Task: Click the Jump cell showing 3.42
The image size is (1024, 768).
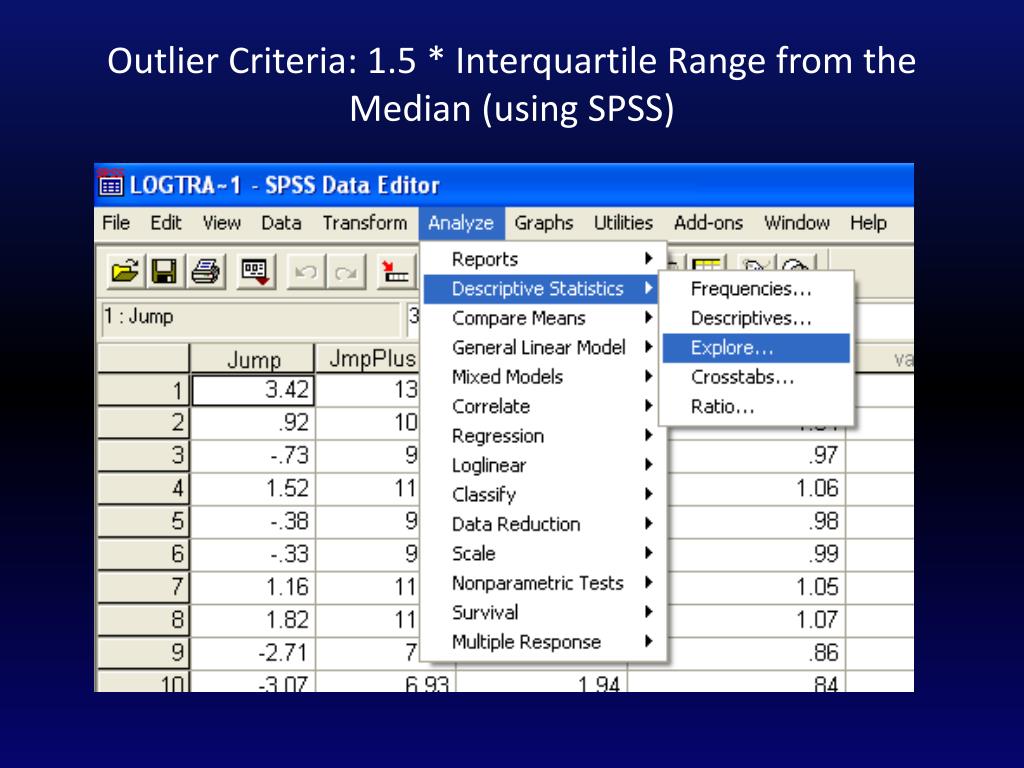Action: click(253, 390)
